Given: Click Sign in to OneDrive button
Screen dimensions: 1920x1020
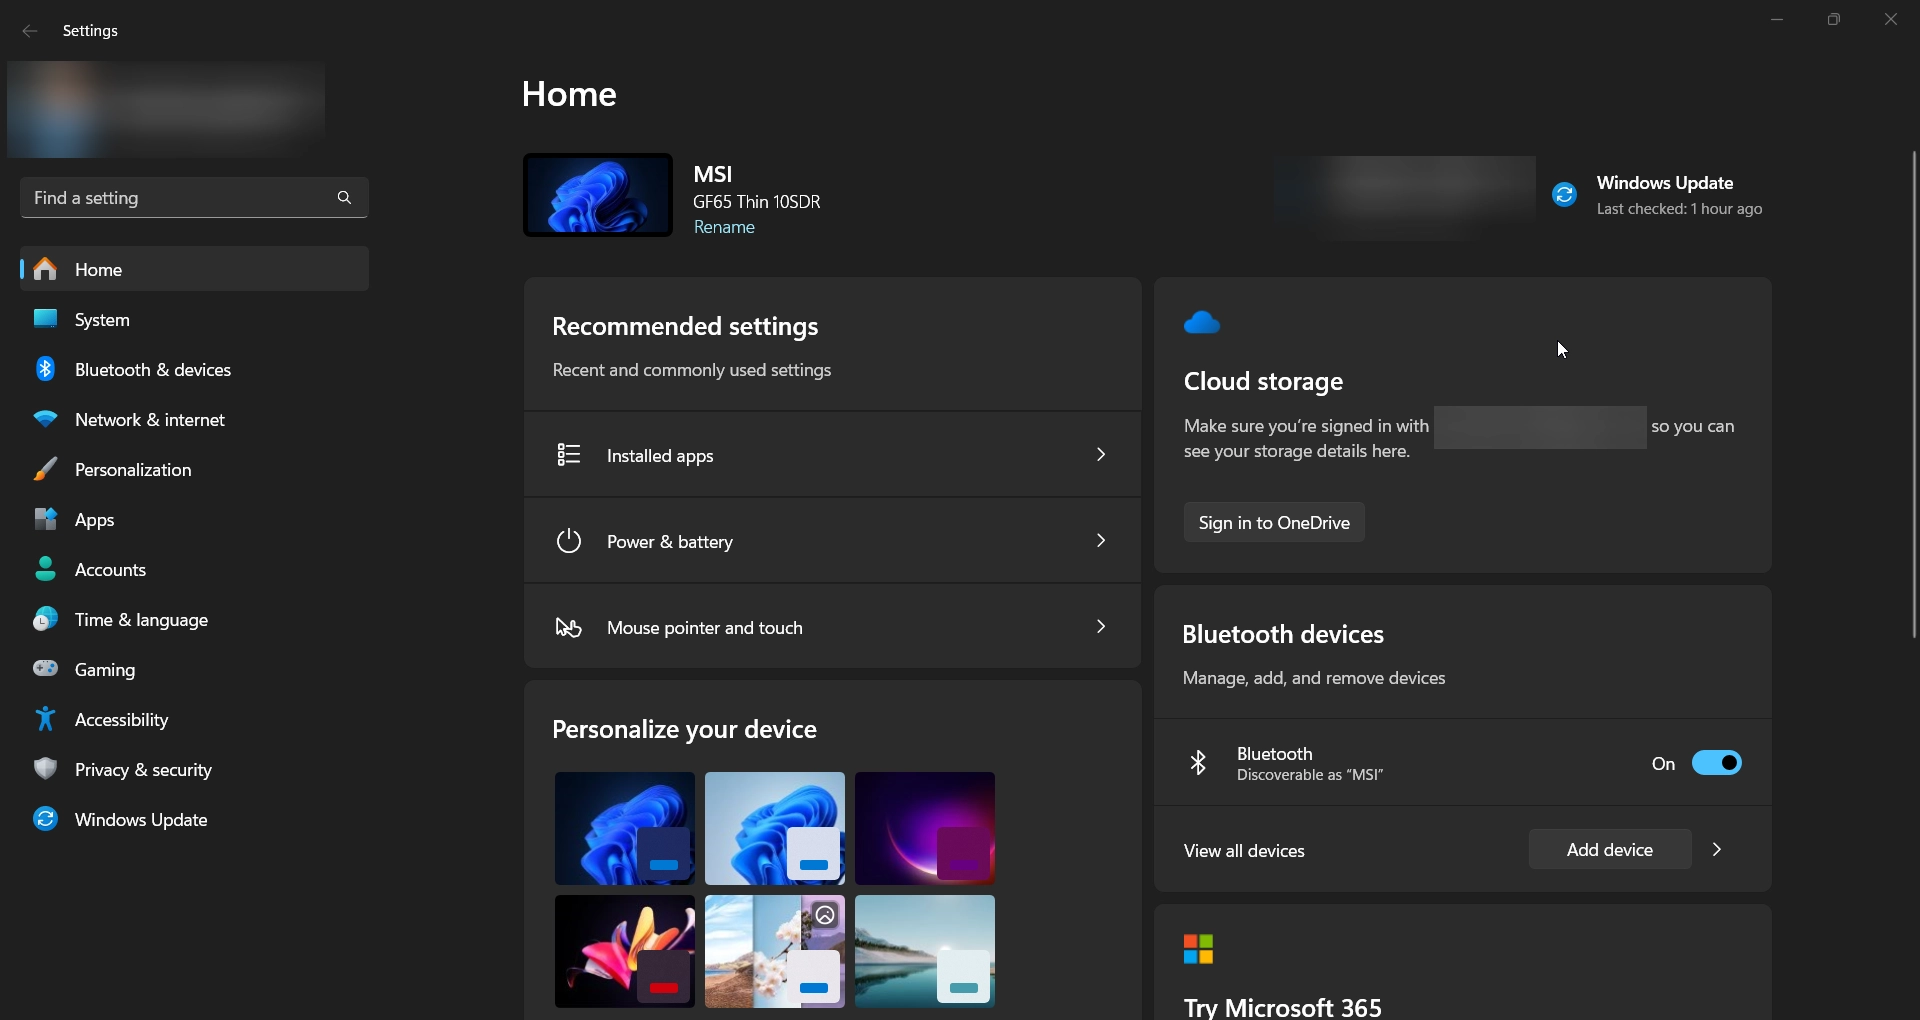Looking at the screenshot, I should [x=1274, y=522].
